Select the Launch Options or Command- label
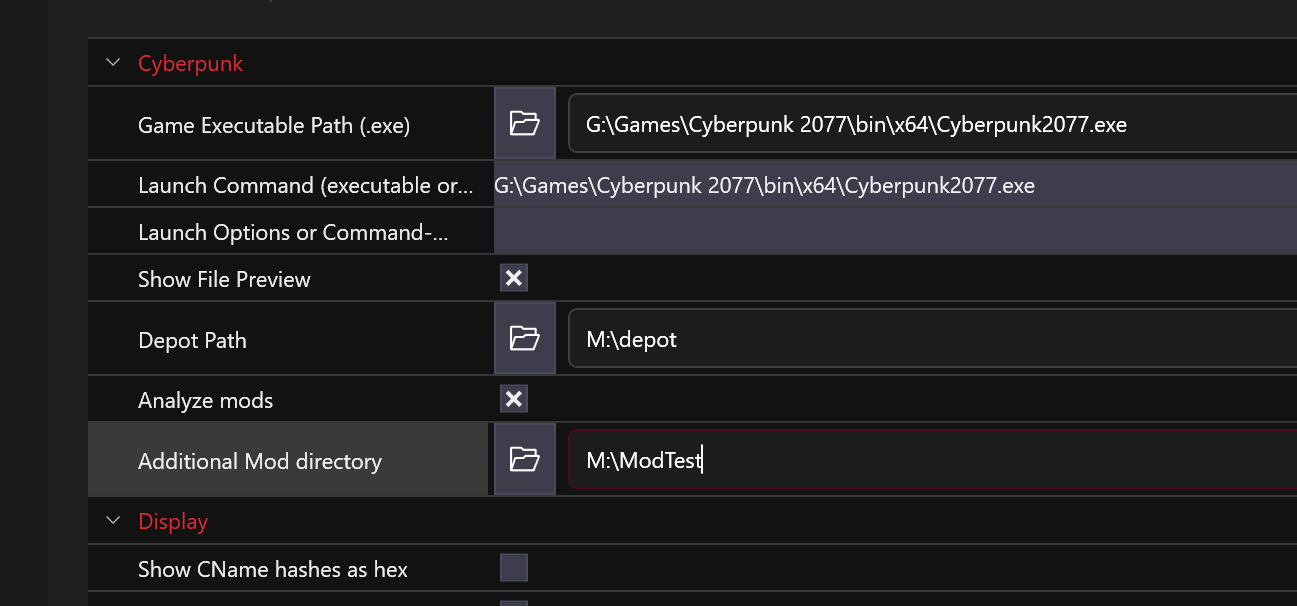 point(293,232)
